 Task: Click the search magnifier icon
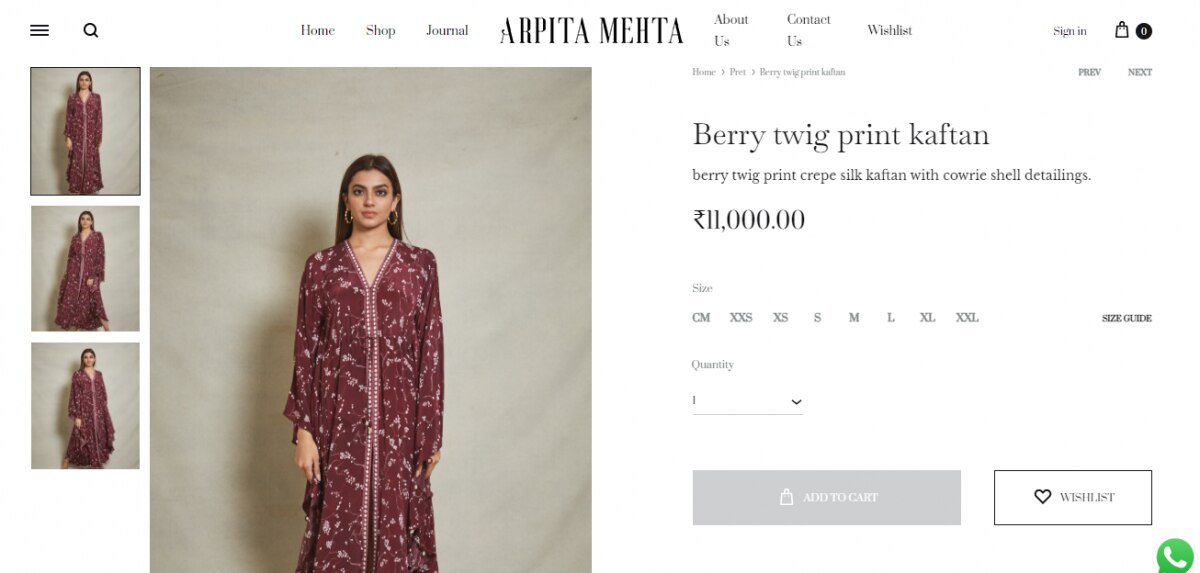coord(91,30)
